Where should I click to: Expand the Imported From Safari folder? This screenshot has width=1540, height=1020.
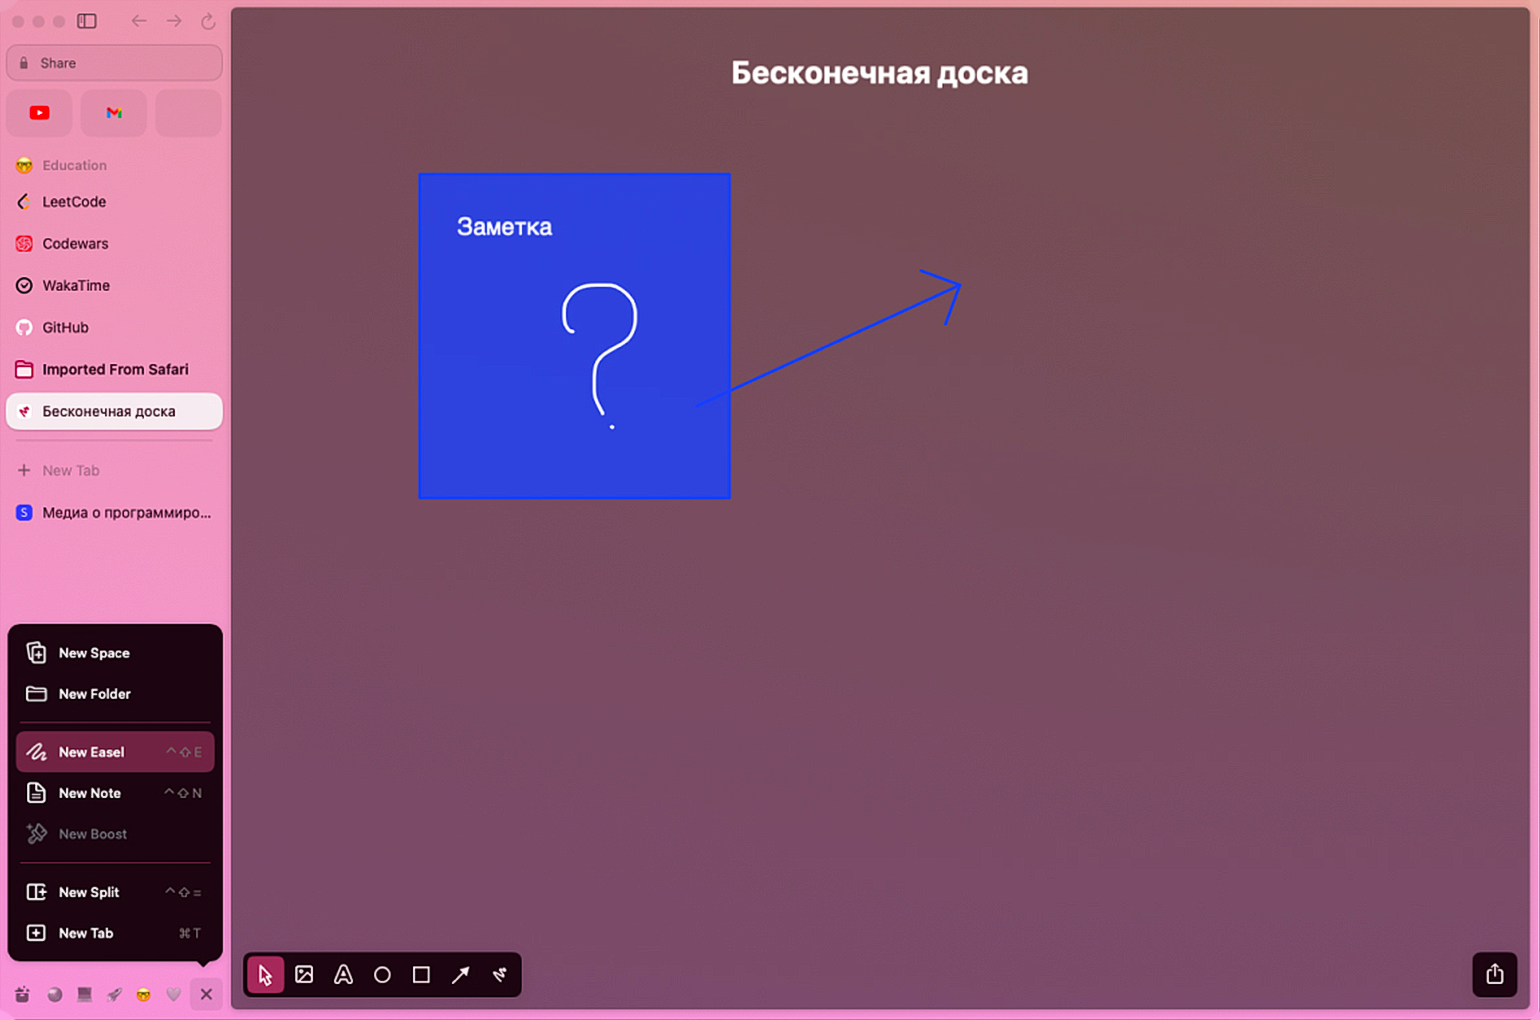point(114,370)
